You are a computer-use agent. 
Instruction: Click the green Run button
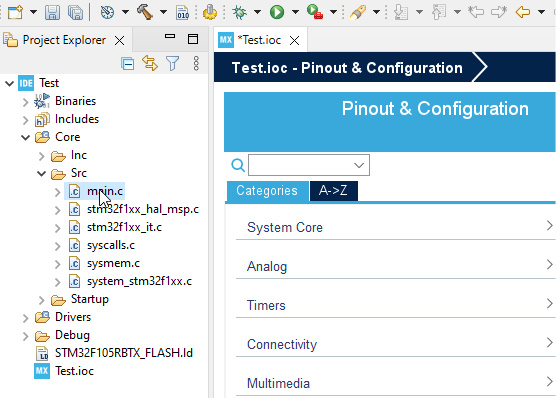pos(277,12)
